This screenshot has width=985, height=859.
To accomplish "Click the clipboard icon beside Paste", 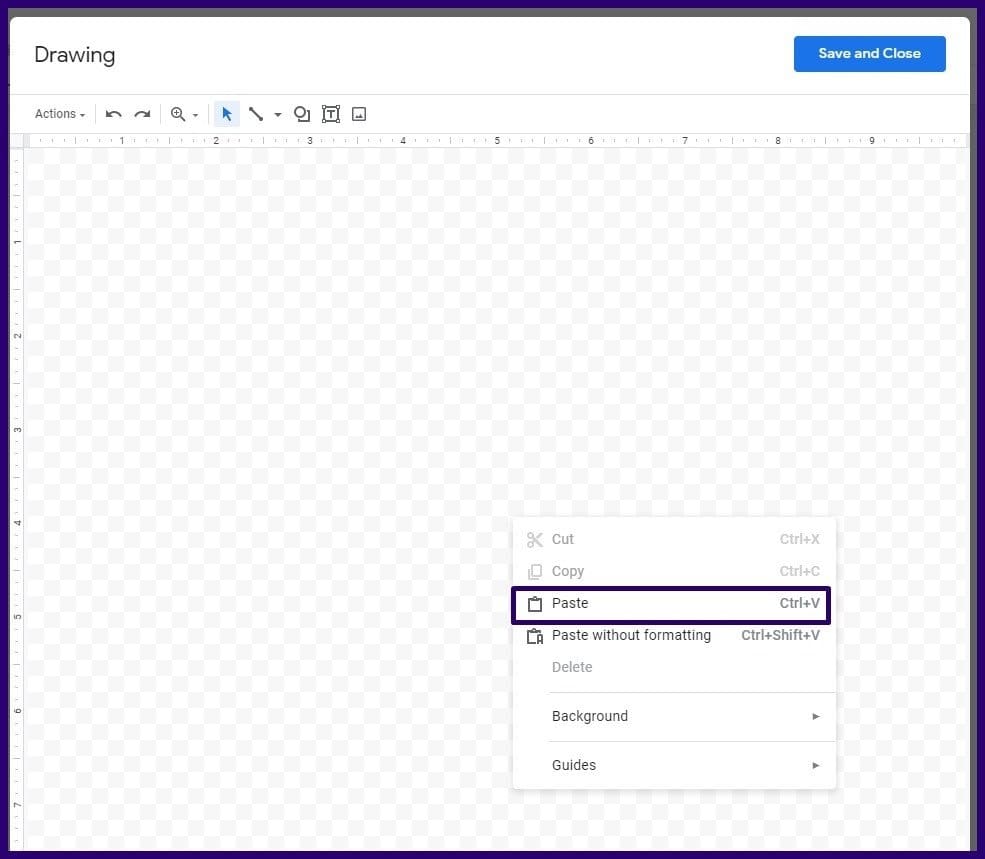I will tap(535, 604).
